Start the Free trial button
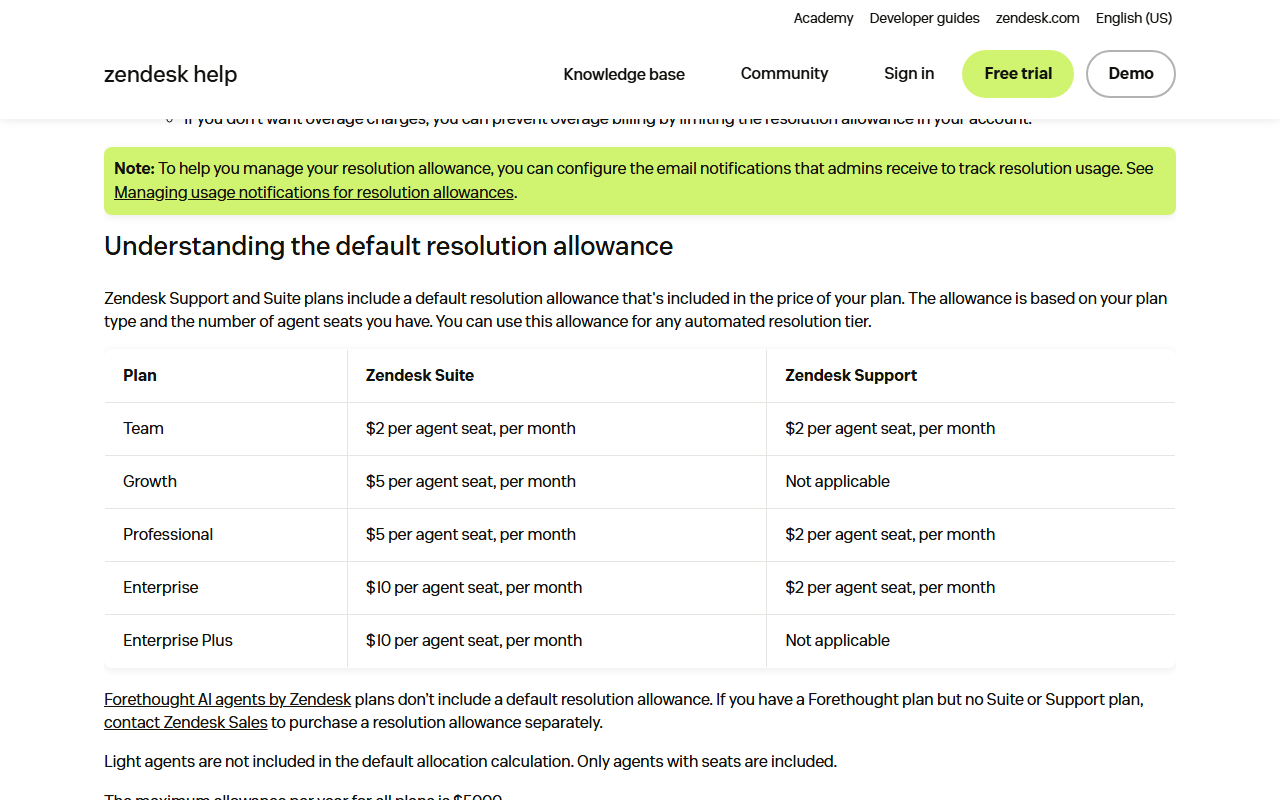 [x=1018, y=74]
